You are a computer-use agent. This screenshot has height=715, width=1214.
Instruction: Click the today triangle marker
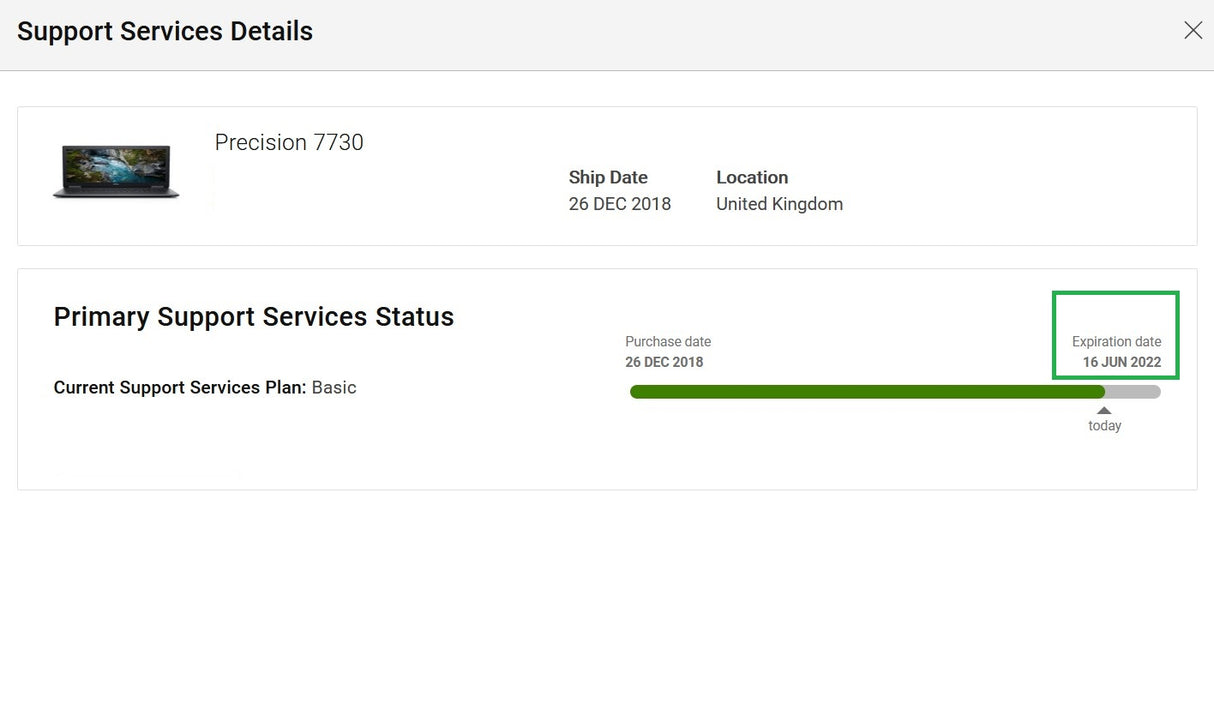click(x=1104, y=410)
